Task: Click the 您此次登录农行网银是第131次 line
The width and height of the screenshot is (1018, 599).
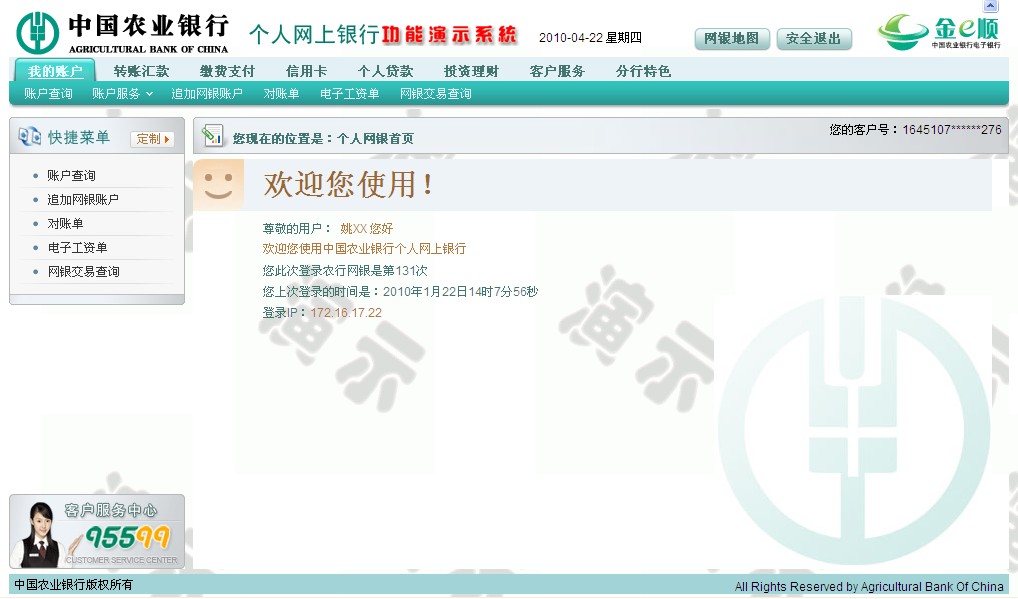Action: (345, 270)
